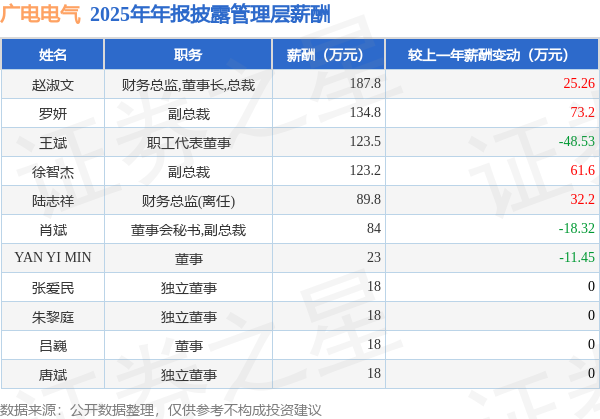Image resolution: width=600 pixels, height=419 pixels.
Task: Select the 姓名 column header
Action: 53,55
